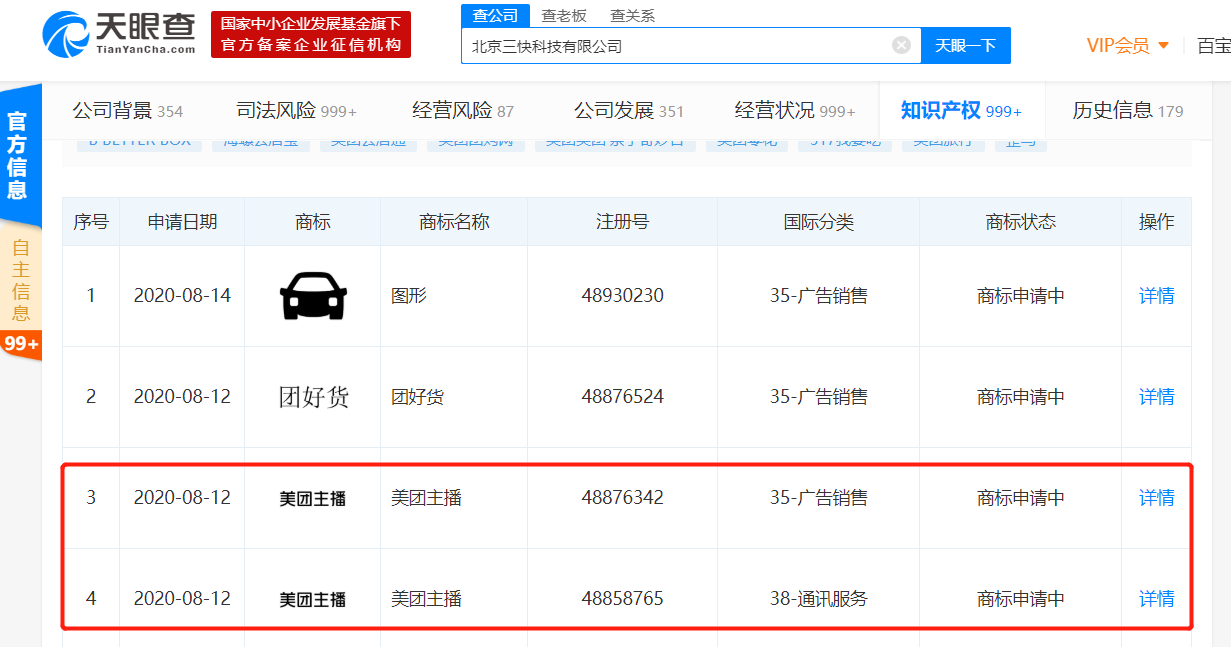Click the 申请日期 column header
The width and height of the screenshot is (1231, 647).
182,222
